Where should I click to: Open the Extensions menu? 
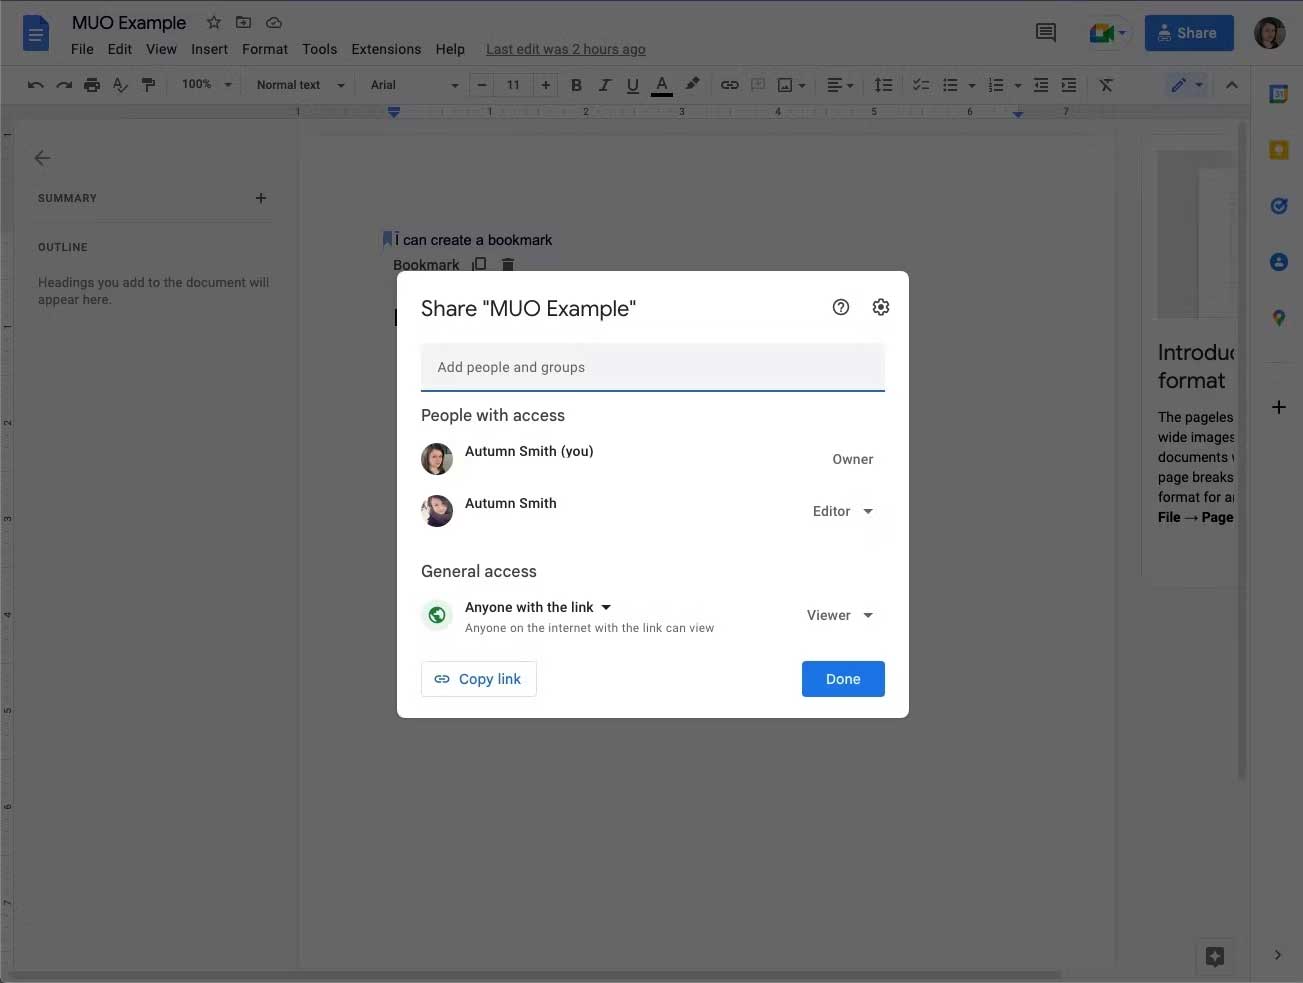click(x=386, y=48)
